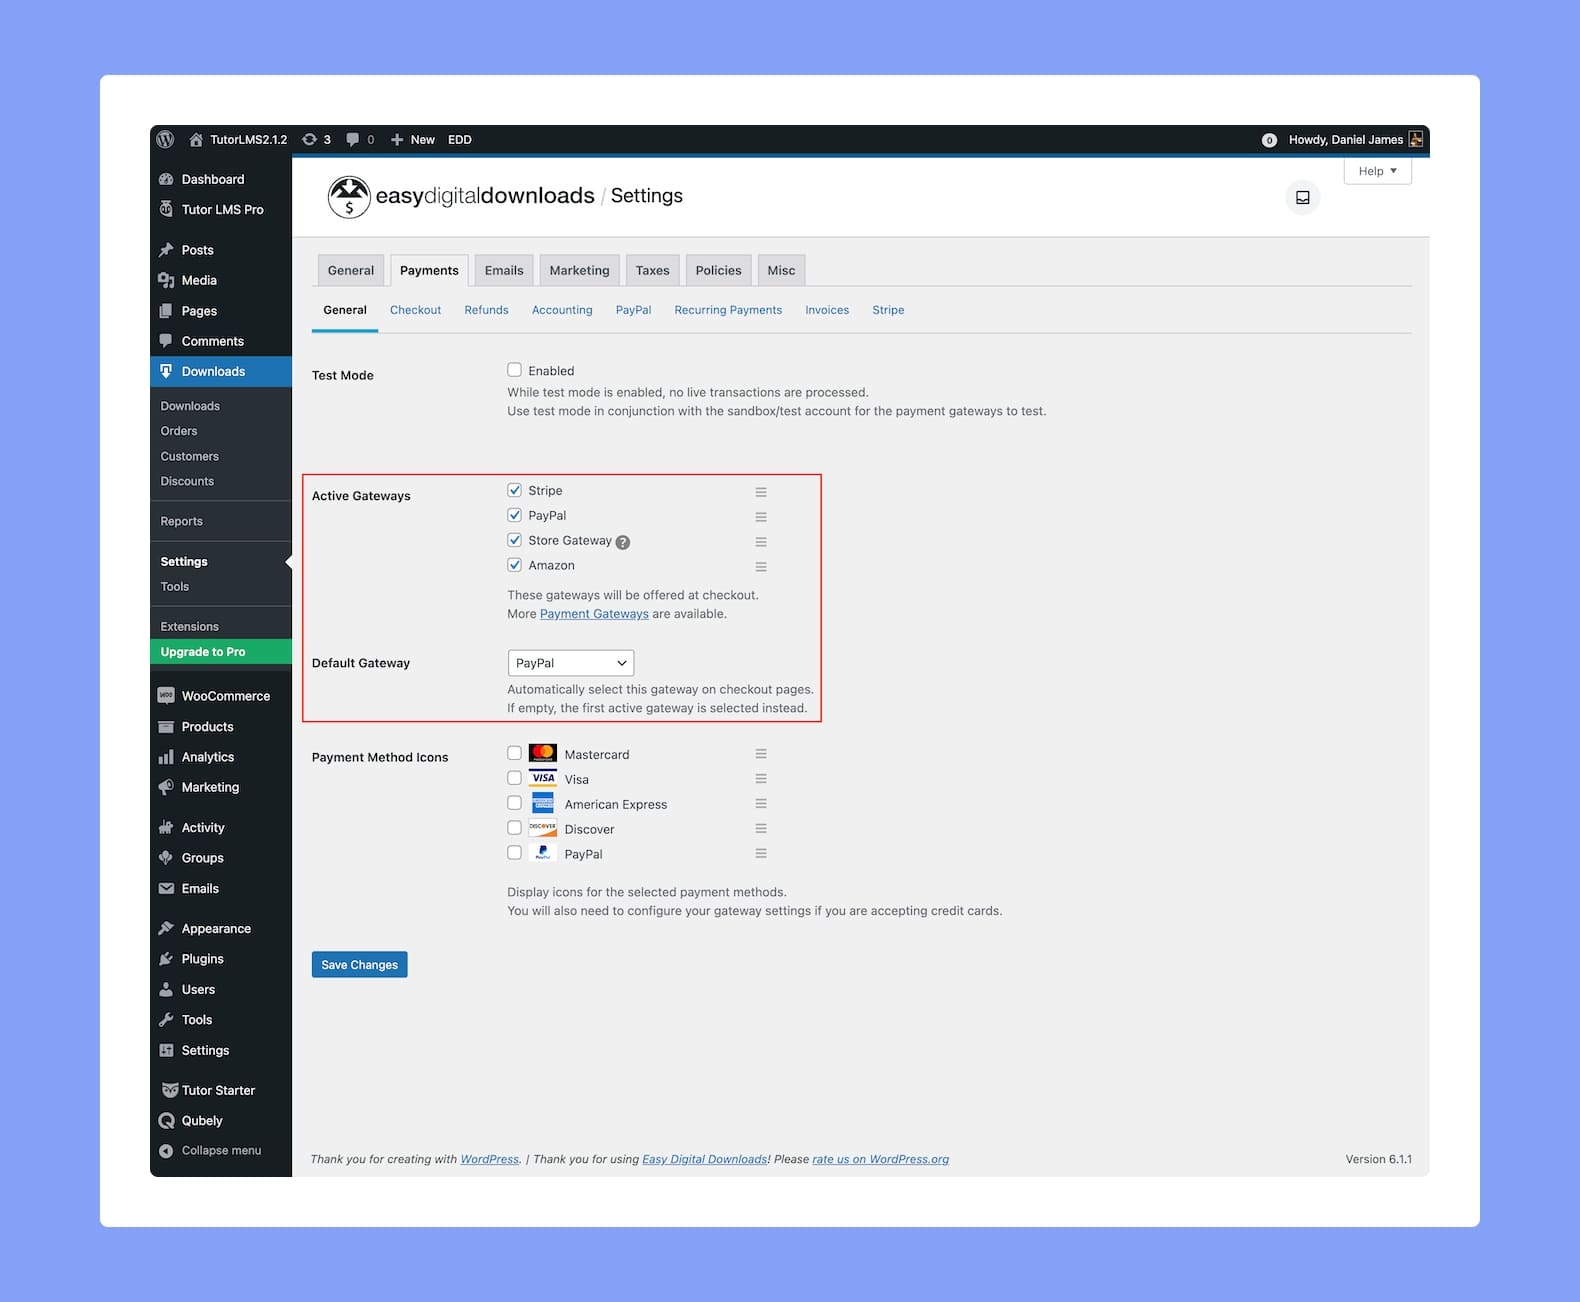Screen dimensions: 1580x1302
Task: Open the Accounting sub-tab
Action: pyautogui.click(x=562, y=310)
